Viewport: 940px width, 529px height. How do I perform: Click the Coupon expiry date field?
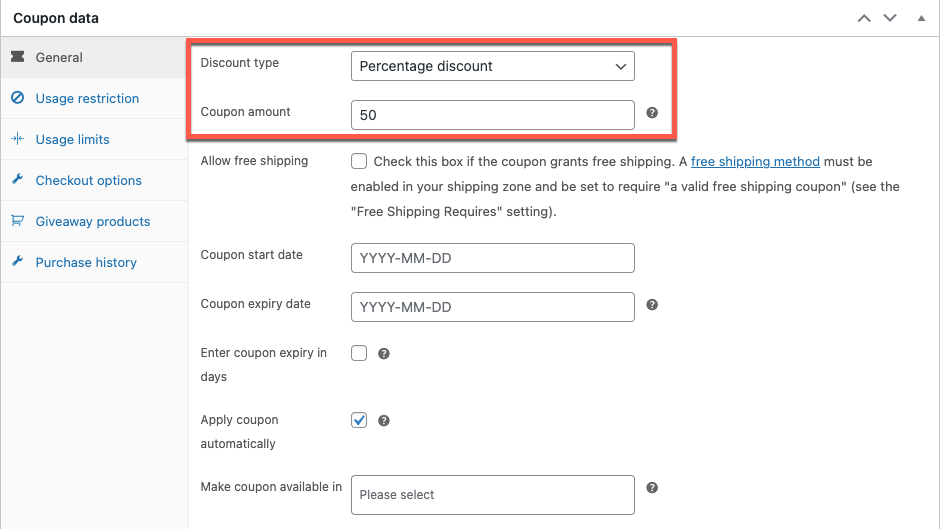pos(493,307)
